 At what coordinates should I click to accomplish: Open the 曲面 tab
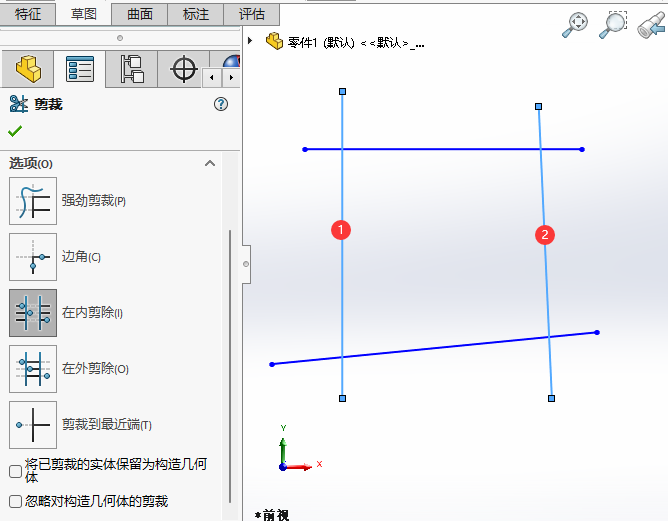click(x=140, y=14)
